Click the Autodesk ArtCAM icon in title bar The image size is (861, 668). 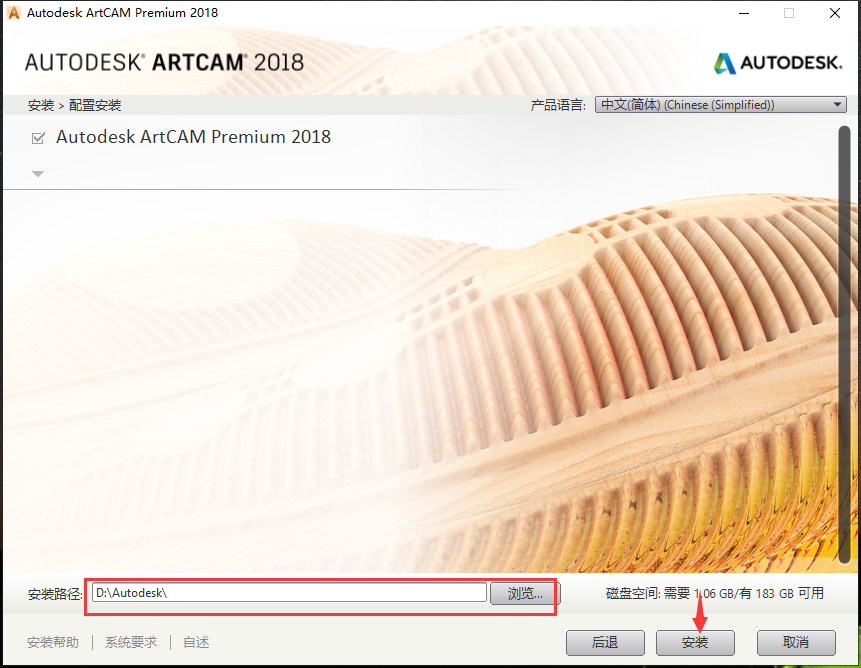point(13,13)
